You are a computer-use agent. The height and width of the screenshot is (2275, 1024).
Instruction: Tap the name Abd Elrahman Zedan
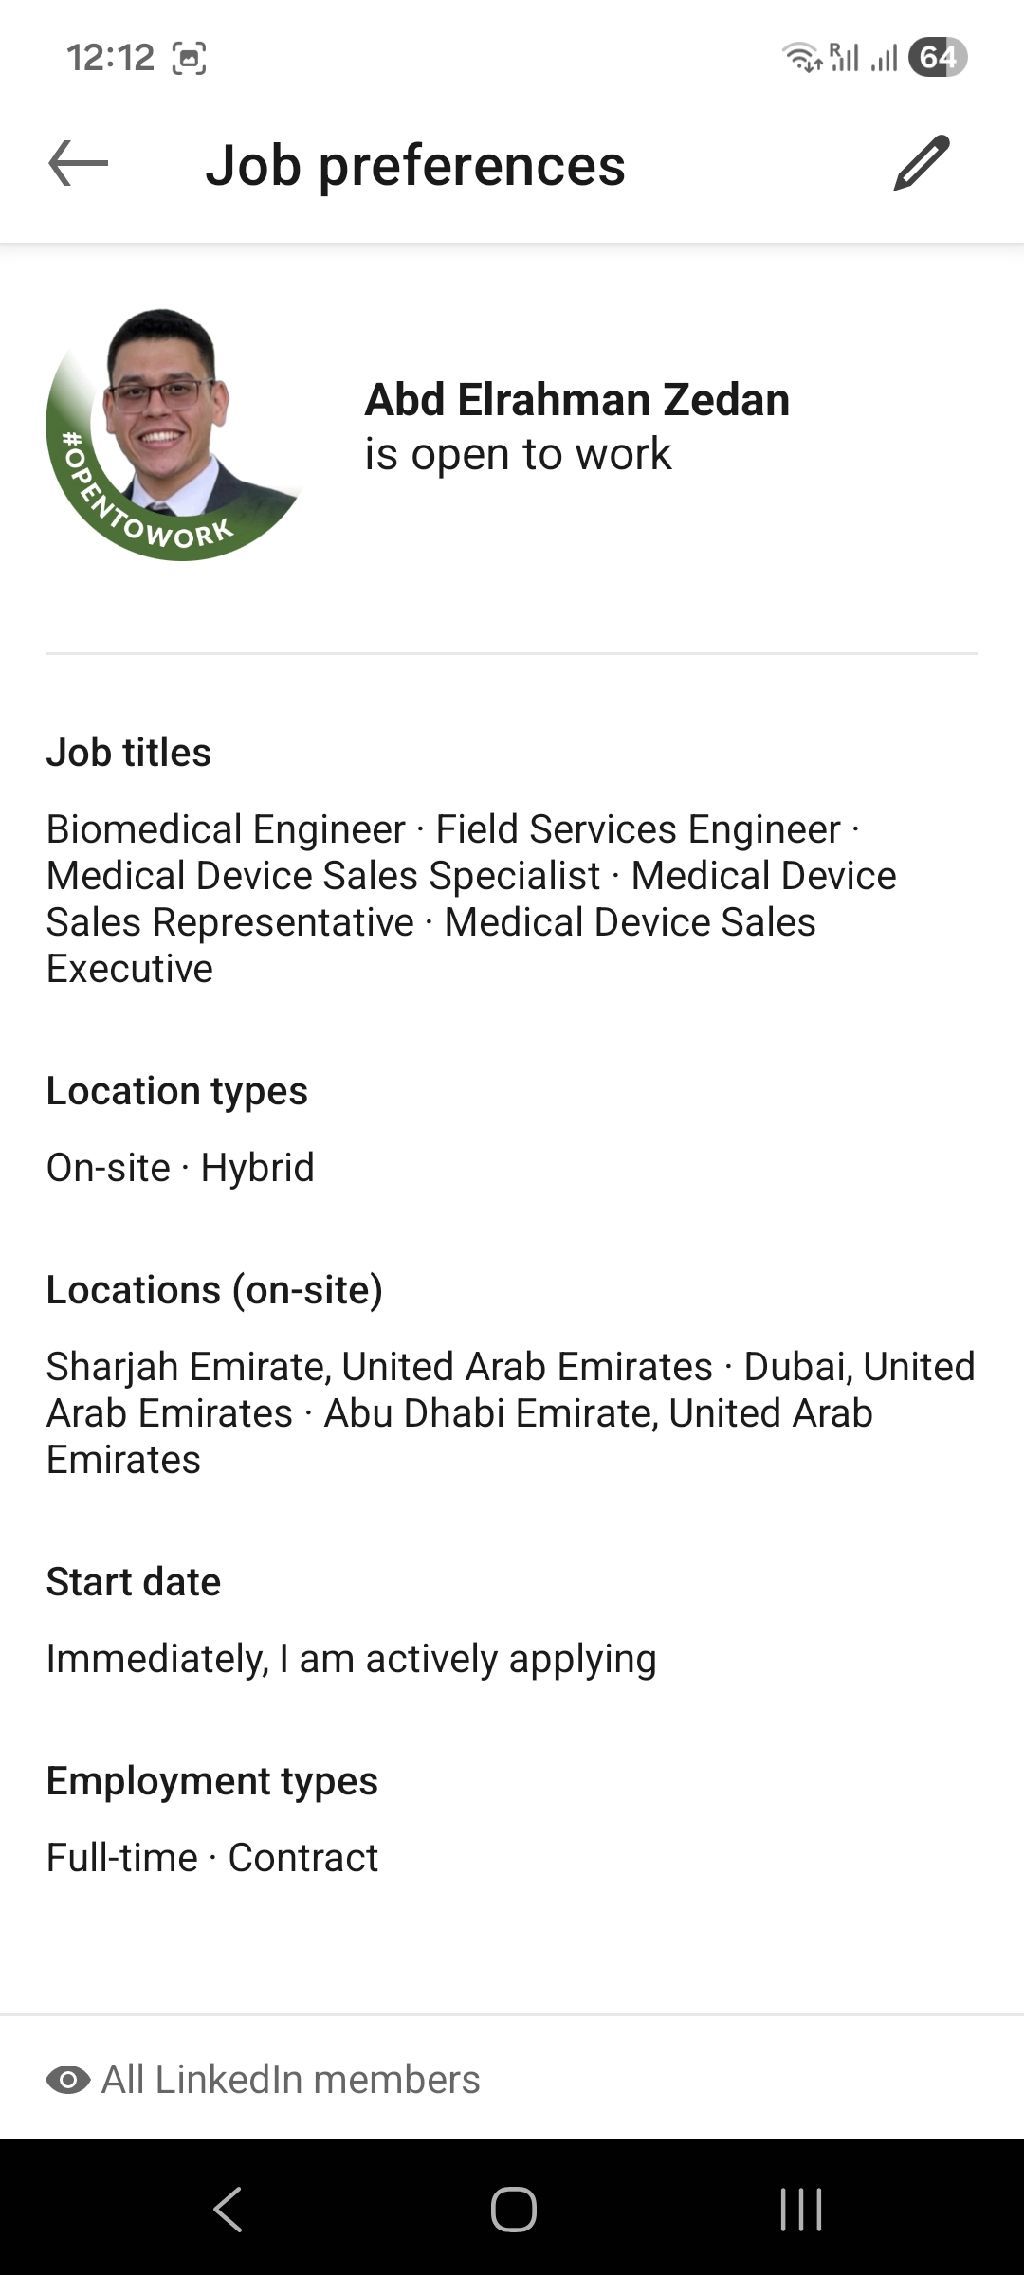click(x=577, y=399)
